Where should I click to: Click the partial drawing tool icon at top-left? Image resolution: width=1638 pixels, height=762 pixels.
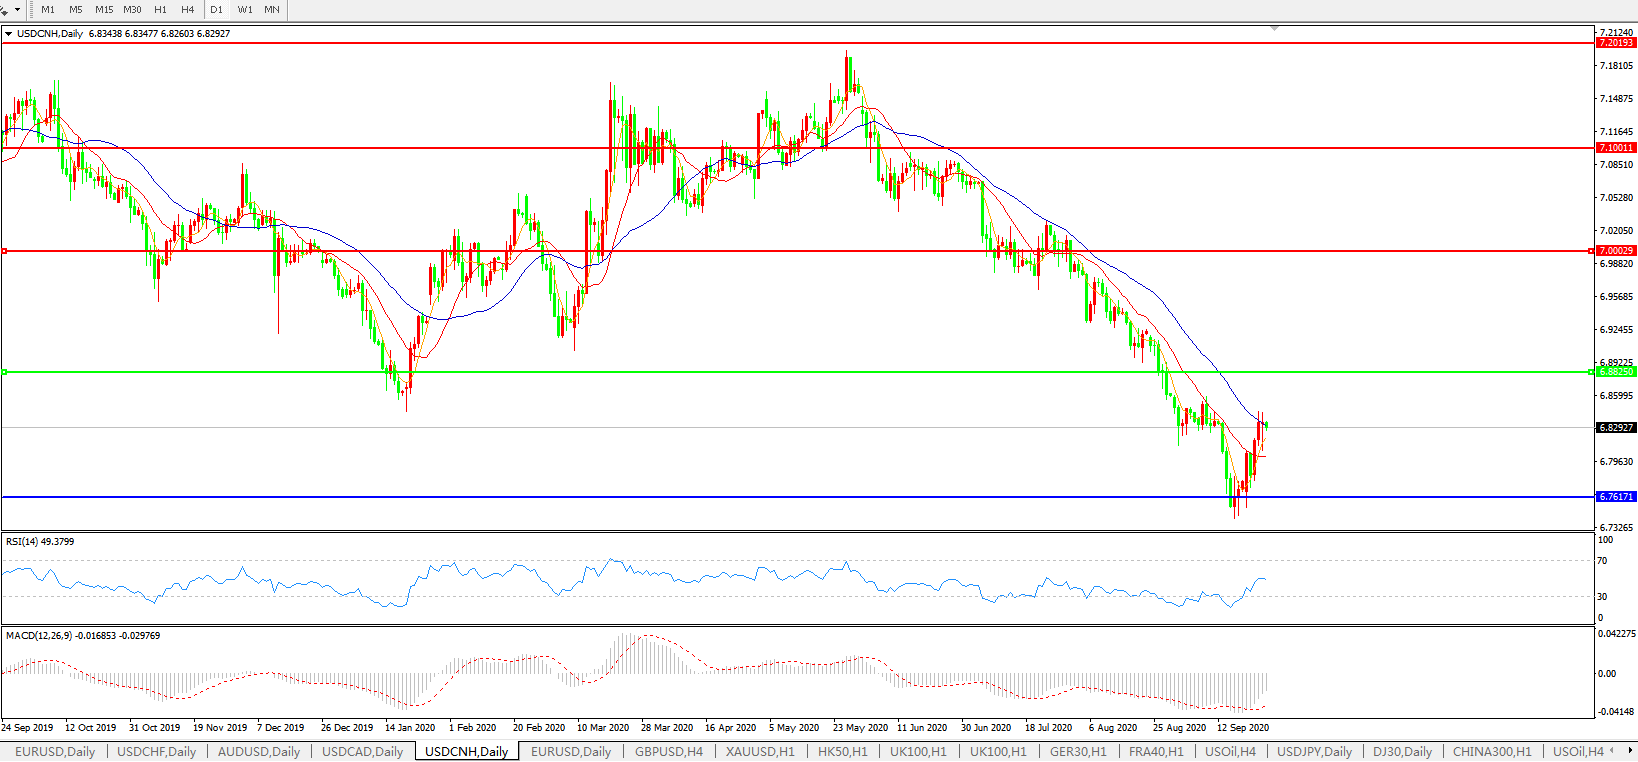tap(4, 9)
